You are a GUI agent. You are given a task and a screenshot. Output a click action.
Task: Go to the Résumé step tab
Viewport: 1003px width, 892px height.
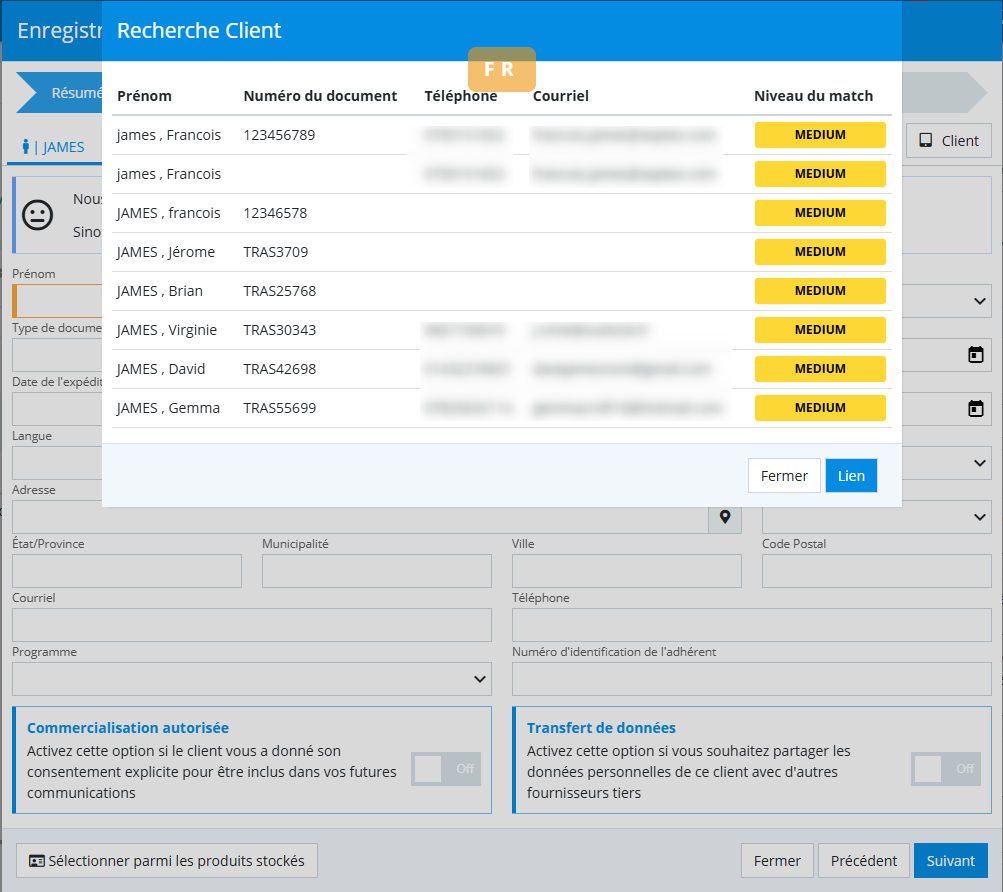pos(70,93)
